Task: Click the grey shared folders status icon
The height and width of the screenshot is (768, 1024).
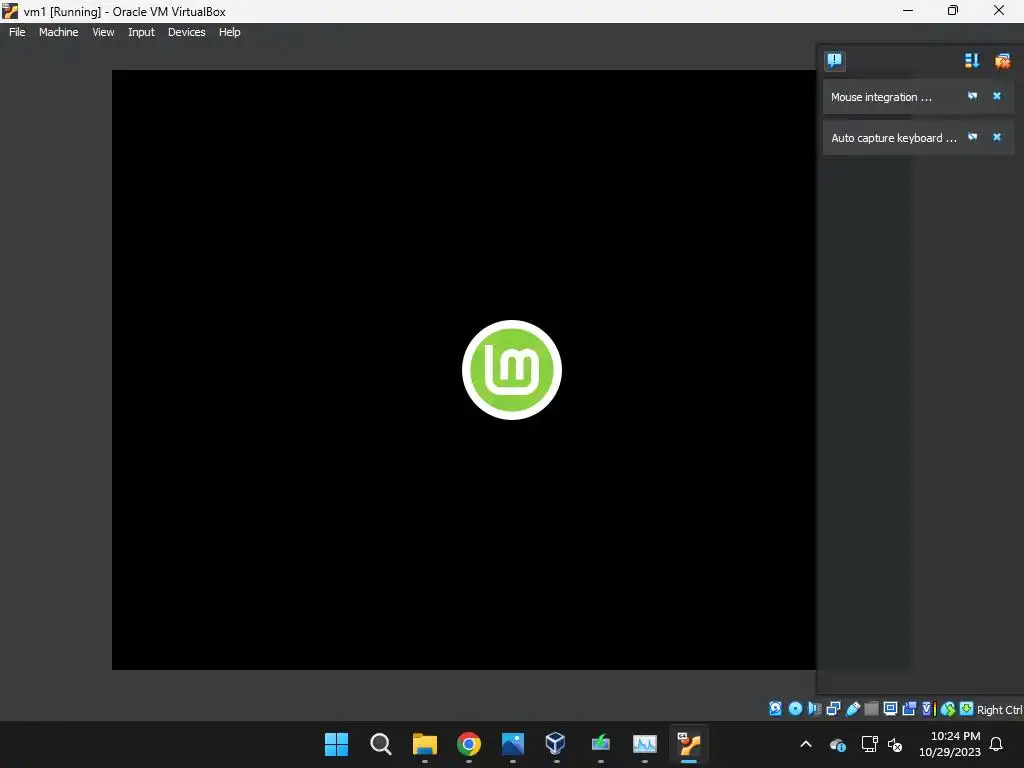Action: pos(871,709)
